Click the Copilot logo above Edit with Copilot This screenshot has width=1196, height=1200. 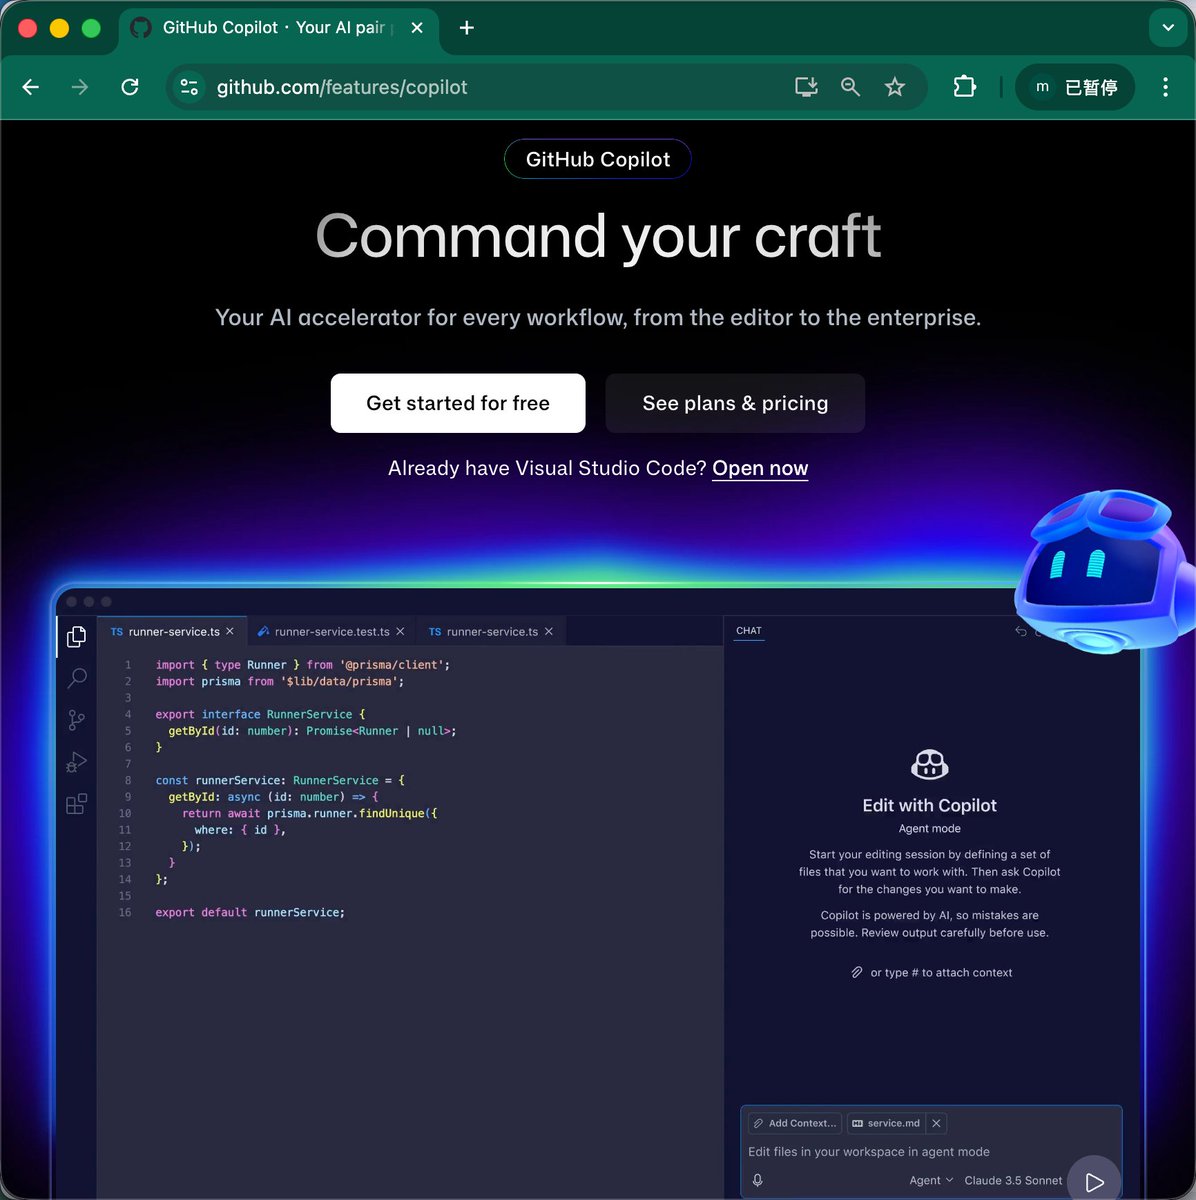pos(930,764)
